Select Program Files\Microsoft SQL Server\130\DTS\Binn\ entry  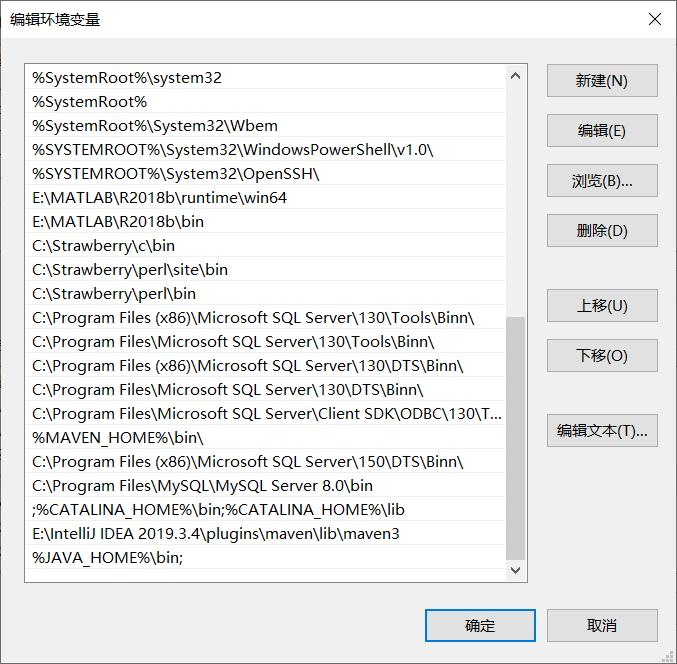265,389
